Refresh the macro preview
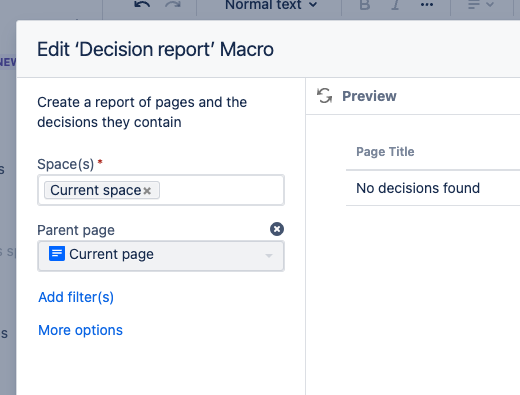The image size is (520, 395). [x=324, y=96]
